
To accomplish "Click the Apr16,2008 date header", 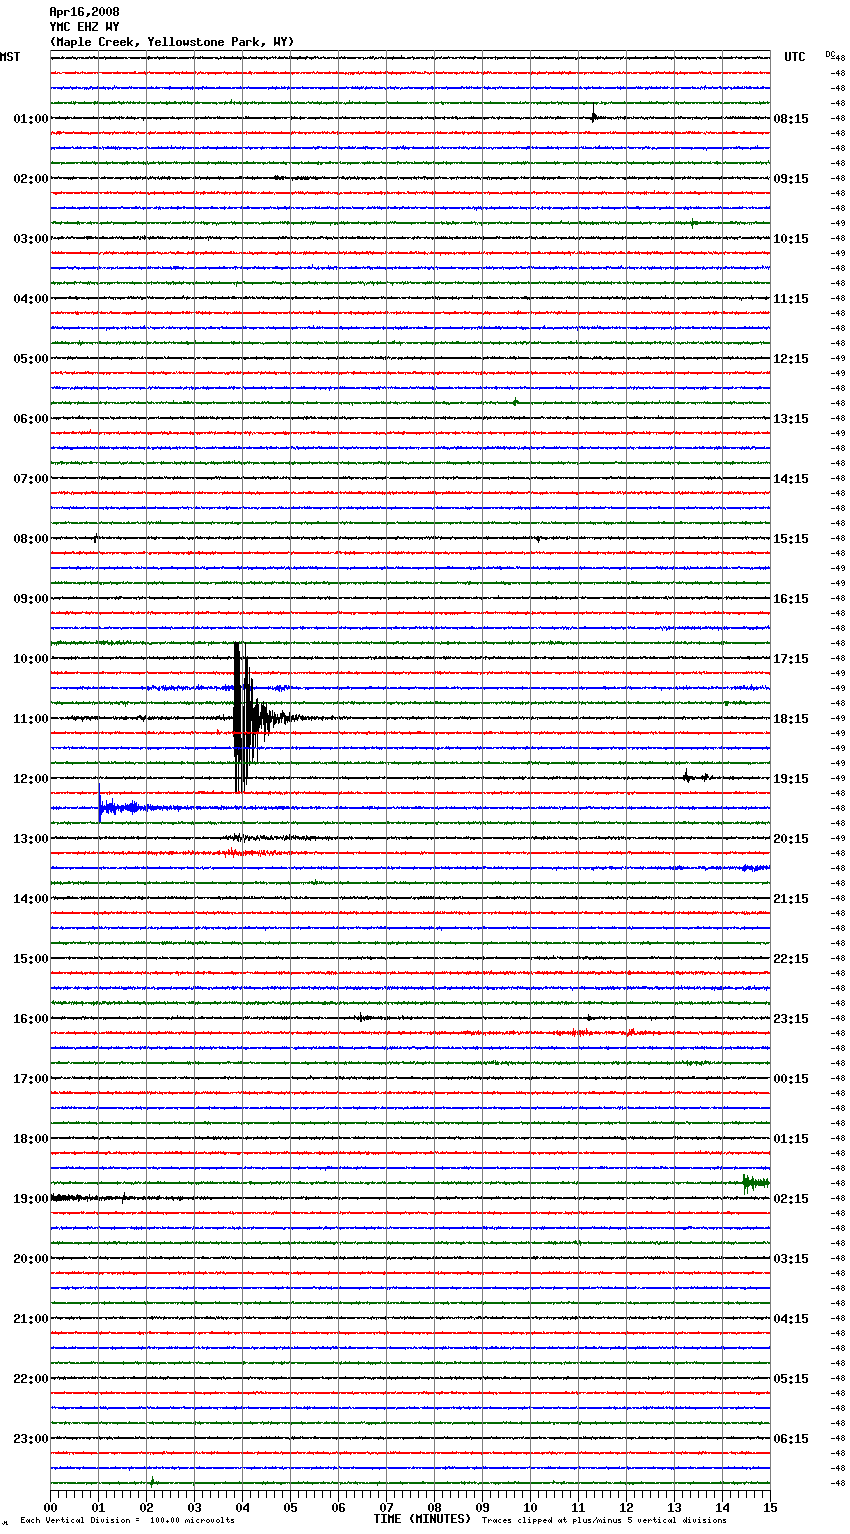I will [84, 12].
